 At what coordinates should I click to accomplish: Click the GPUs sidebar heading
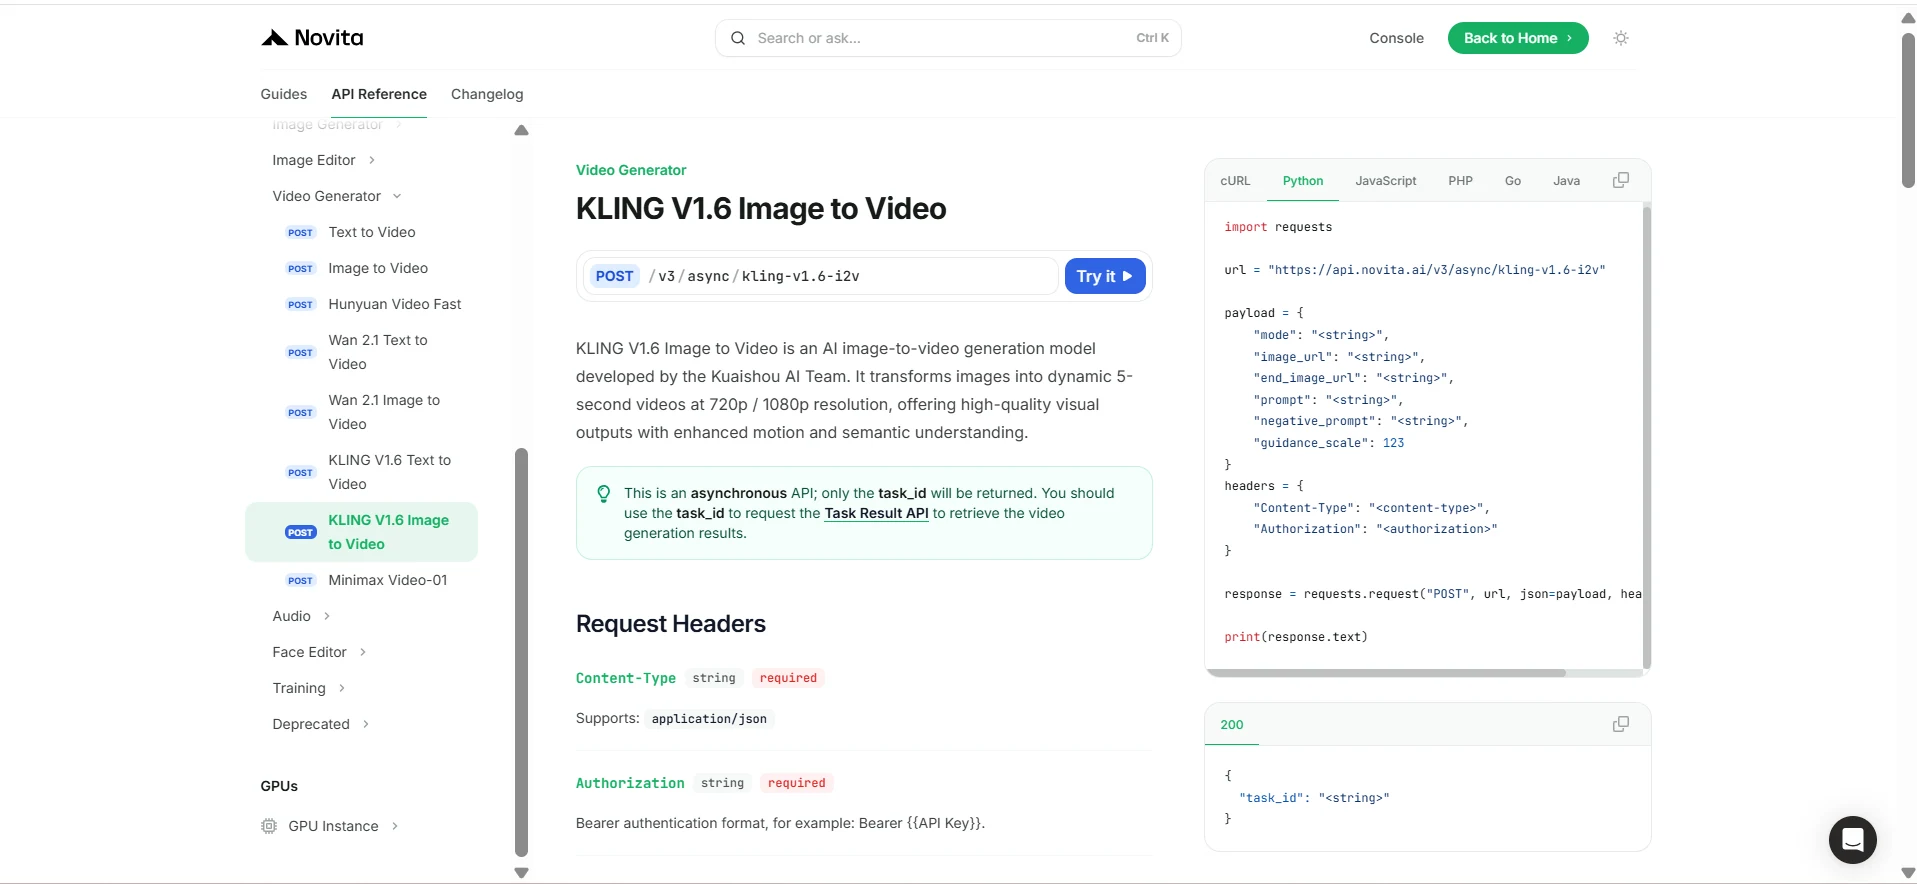[279, 786]
